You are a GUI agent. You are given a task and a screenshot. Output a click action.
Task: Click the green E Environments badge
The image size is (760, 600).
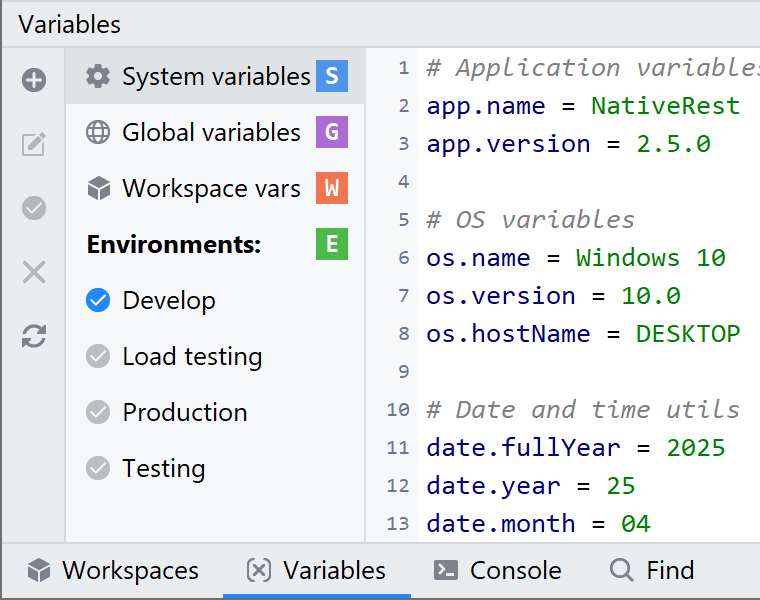pos(332,244)
